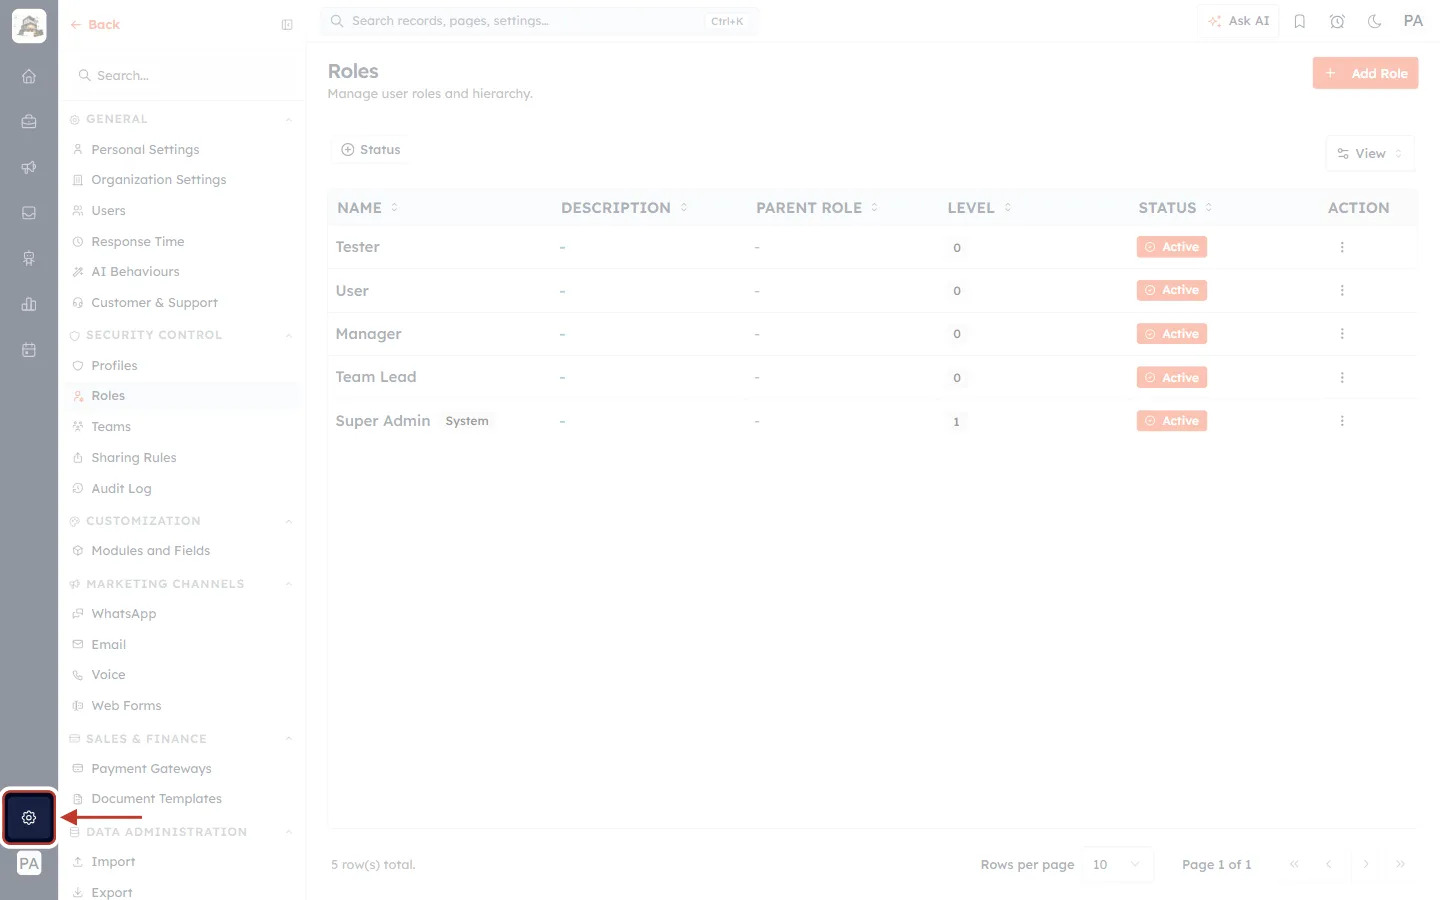Click the alarm clock reminders icon

(1337, 21)
